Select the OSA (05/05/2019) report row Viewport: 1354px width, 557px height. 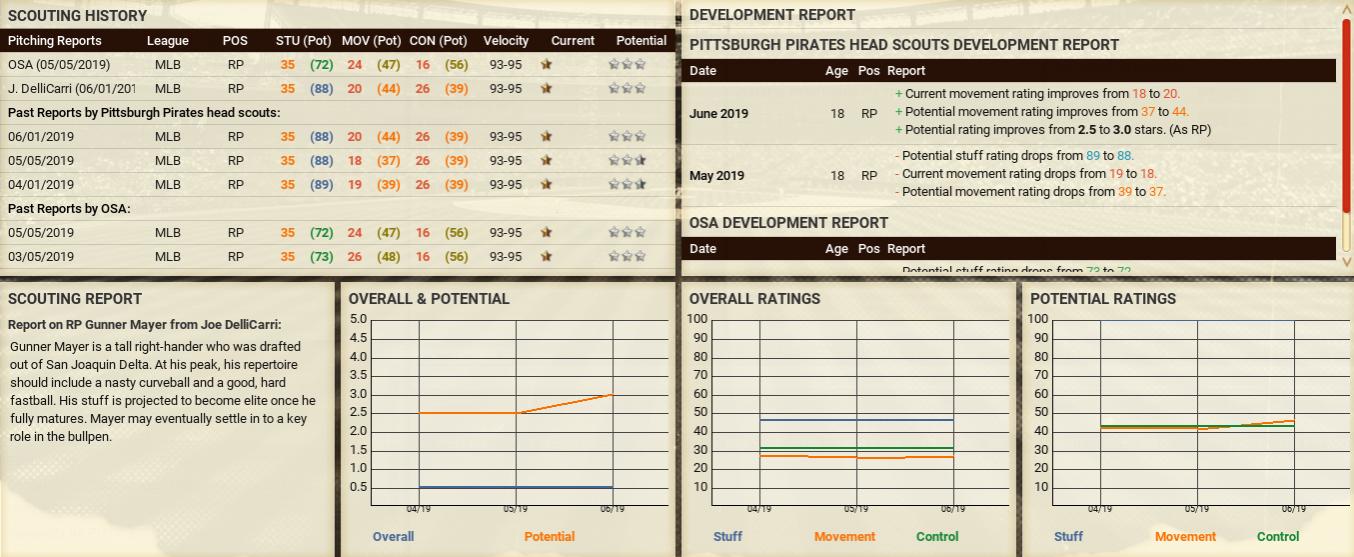pos(59,64)
